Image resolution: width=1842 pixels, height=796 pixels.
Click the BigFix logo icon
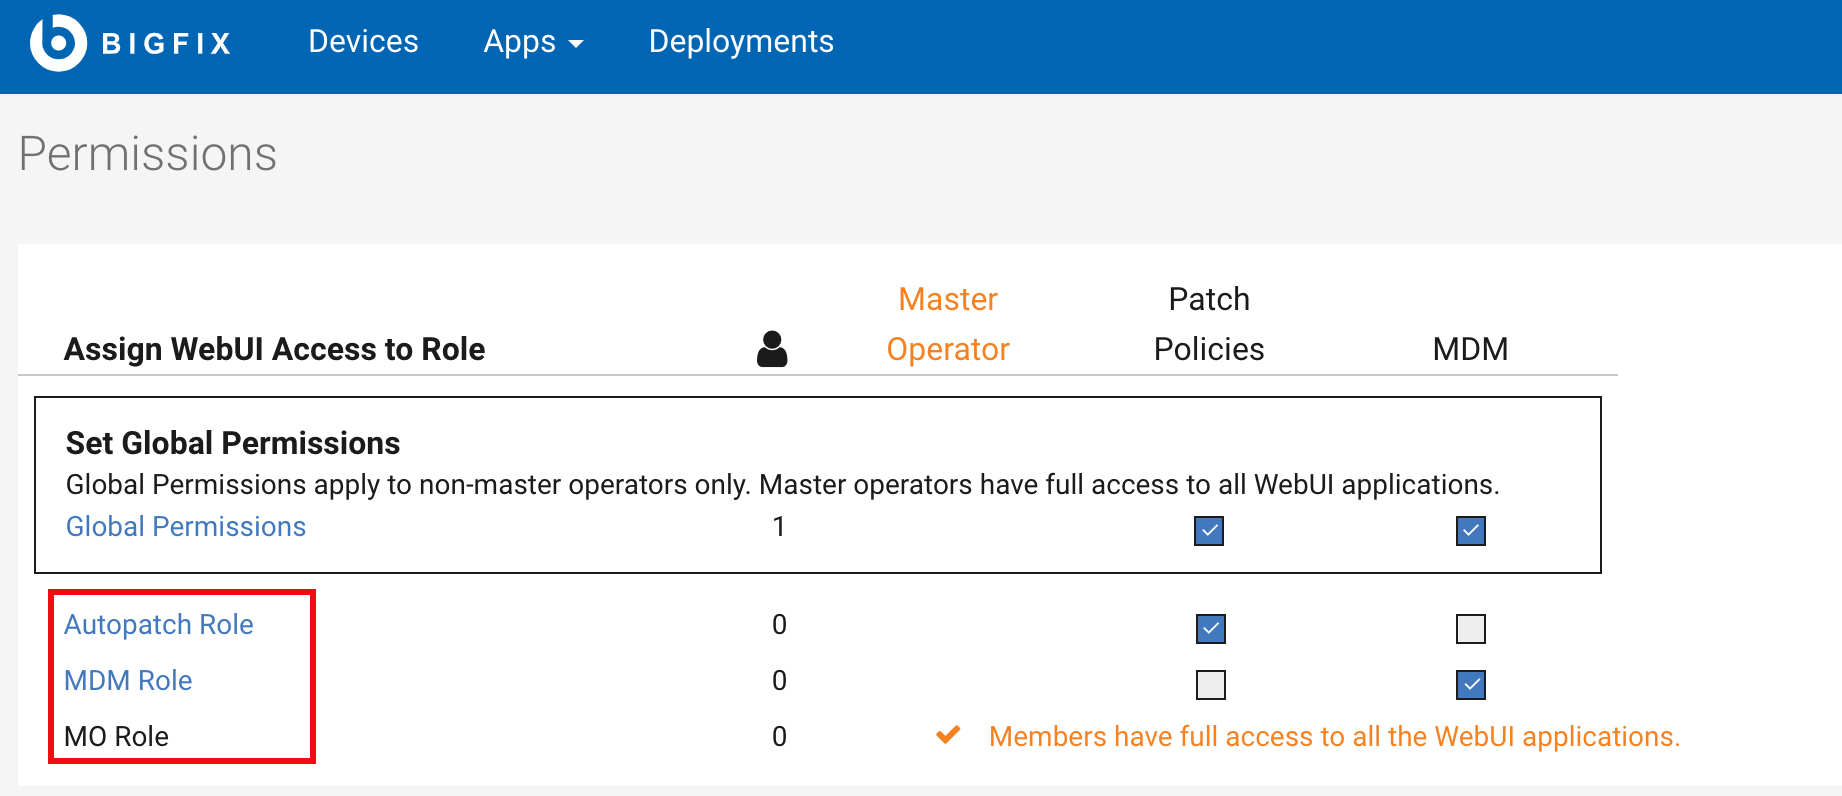pos(58,43)
